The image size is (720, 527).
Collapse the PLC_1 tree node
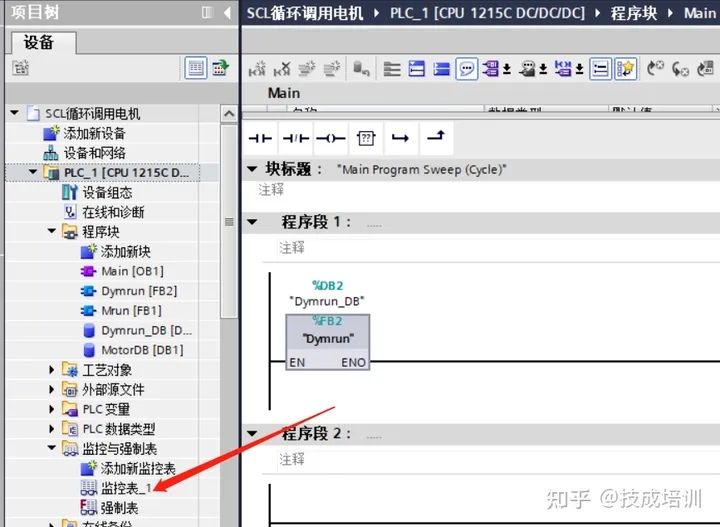(33, 172)
